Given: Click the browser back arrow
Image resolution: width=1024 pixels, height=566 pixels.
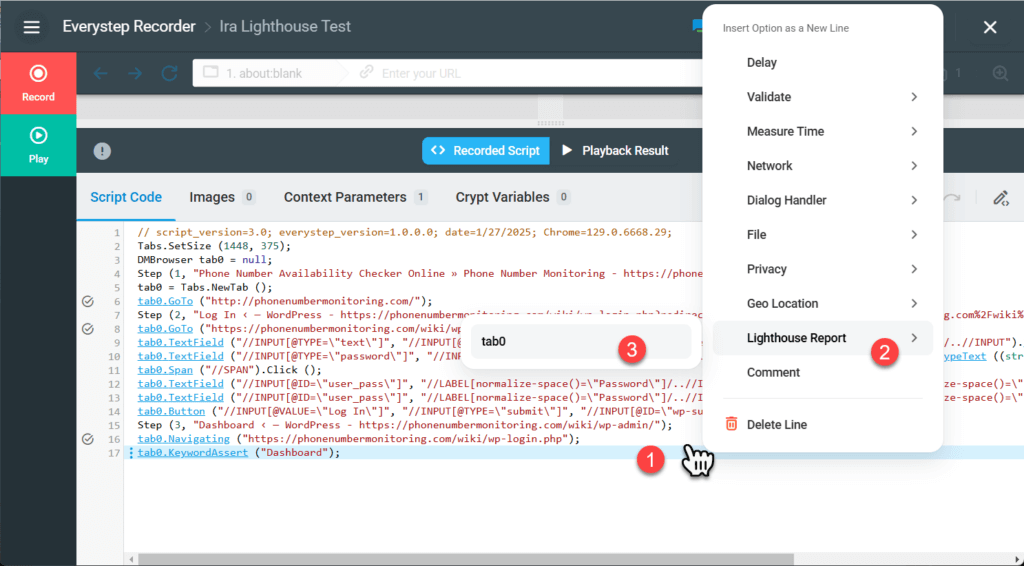Looking at the screenshot, I should point(100,73).
